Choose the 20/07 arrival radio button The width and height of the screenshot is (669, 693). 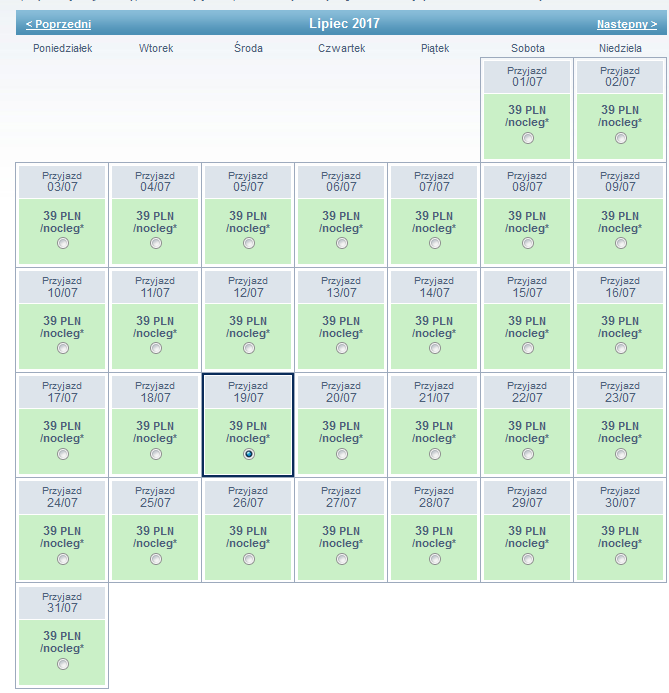coord(342,454)
